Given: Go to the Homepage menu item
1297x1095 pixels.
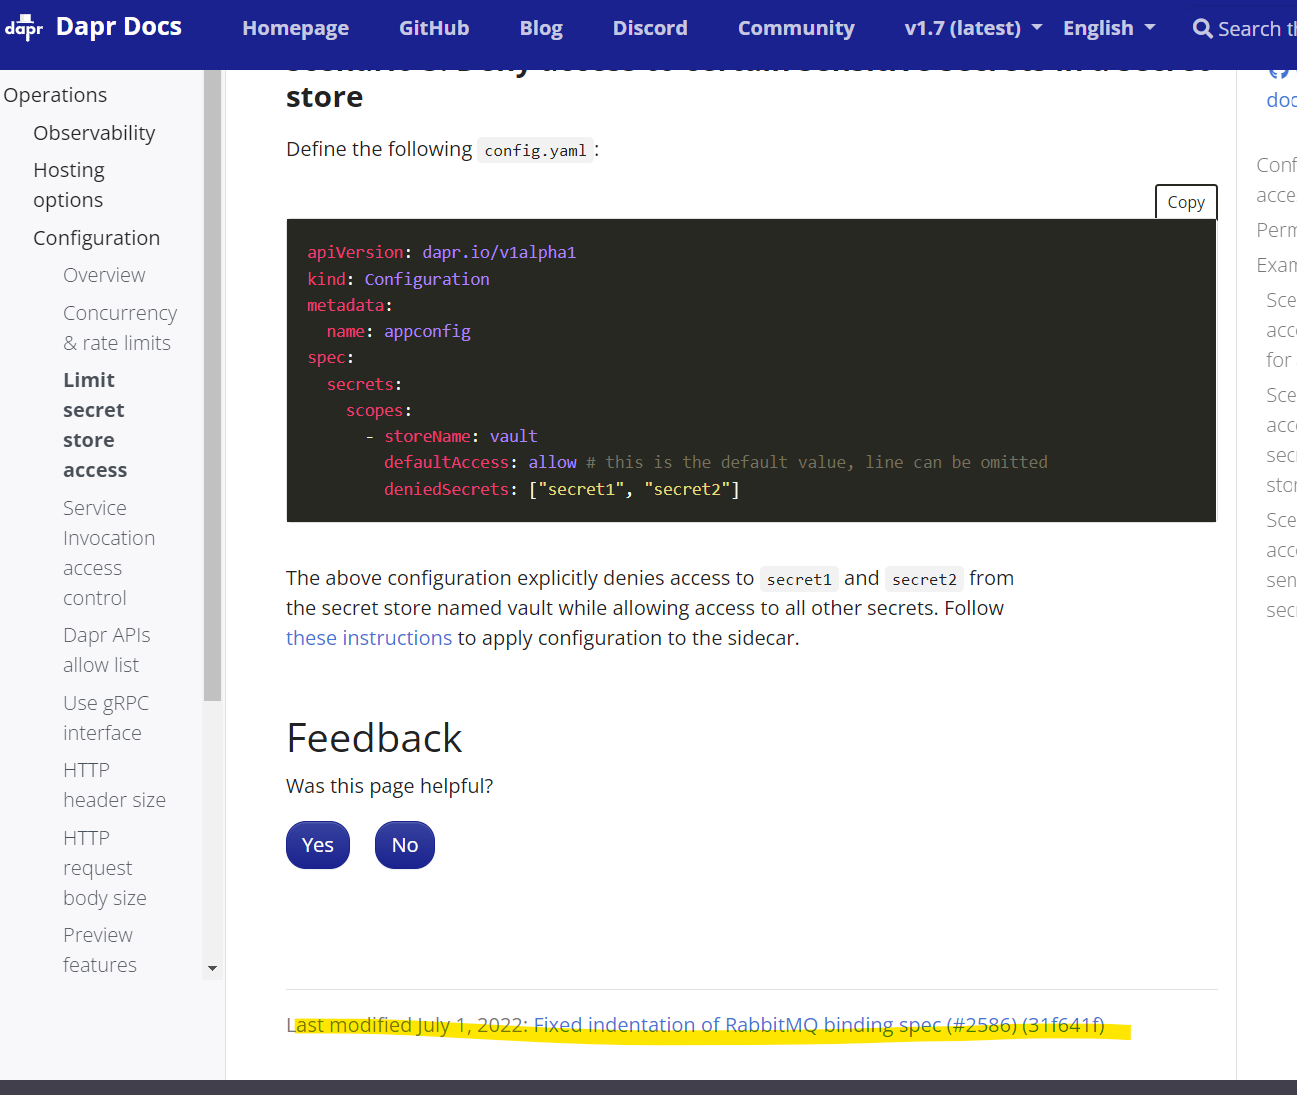Looking at the screenshot, I should click(295, 28).
